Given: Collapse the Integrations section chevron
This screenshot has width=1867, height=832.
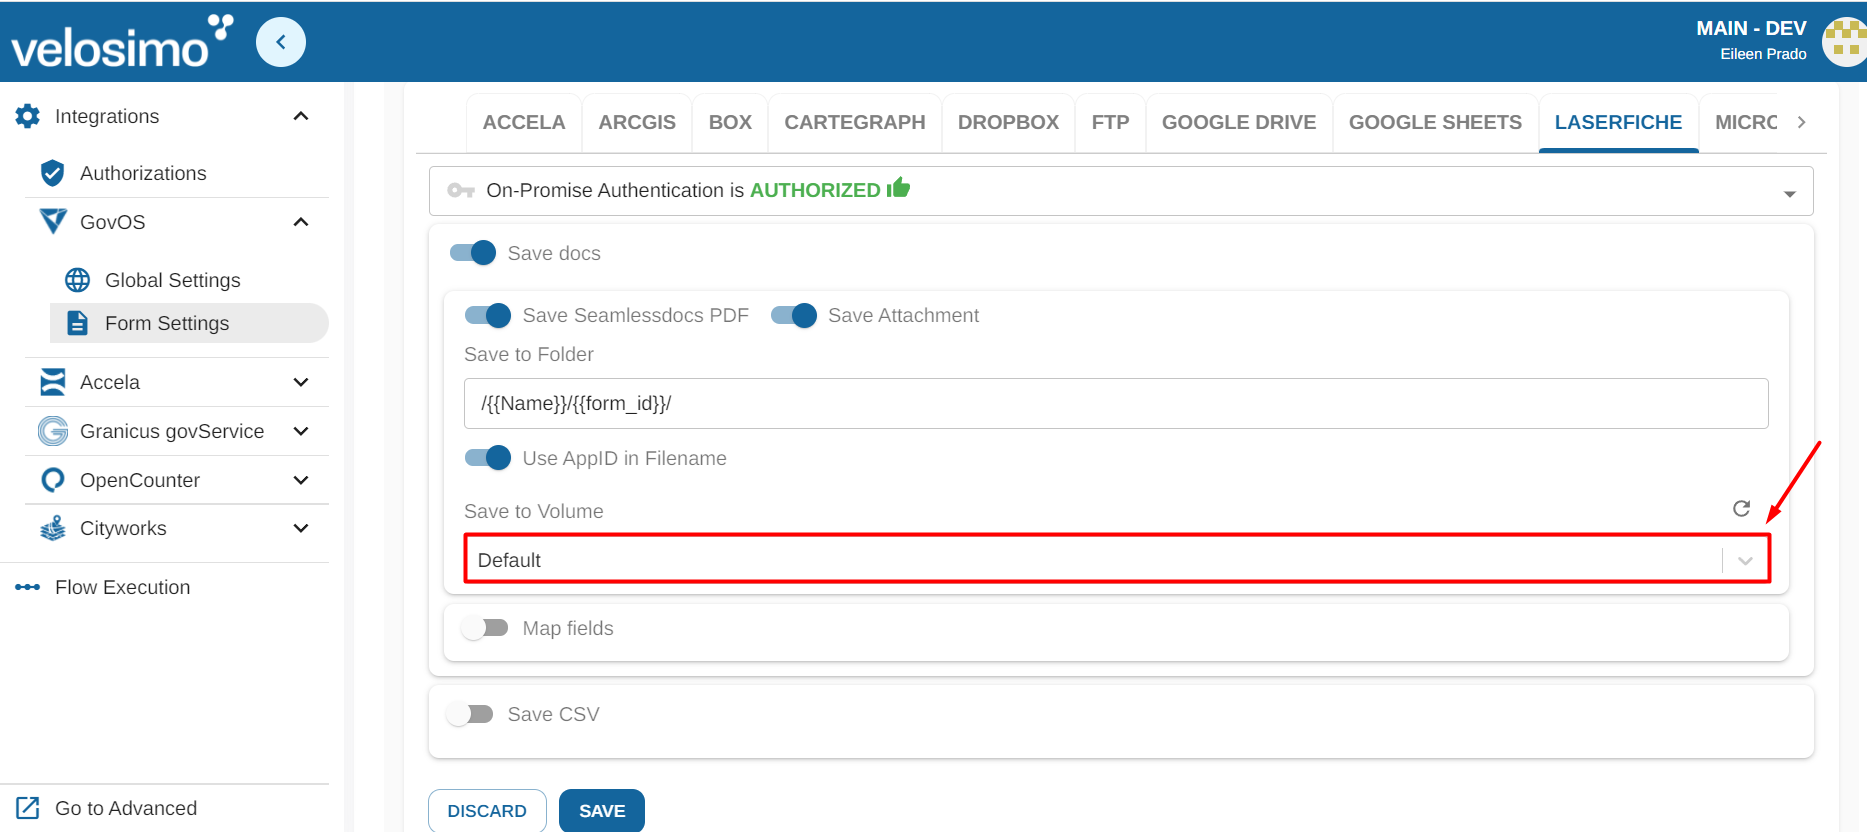Looking at the screenshot, I should [301, 116].
